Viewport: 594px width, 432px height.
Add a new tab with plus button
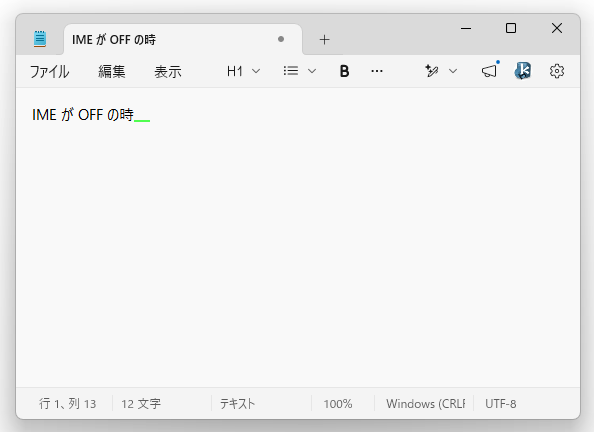click(x=324, y=39)
